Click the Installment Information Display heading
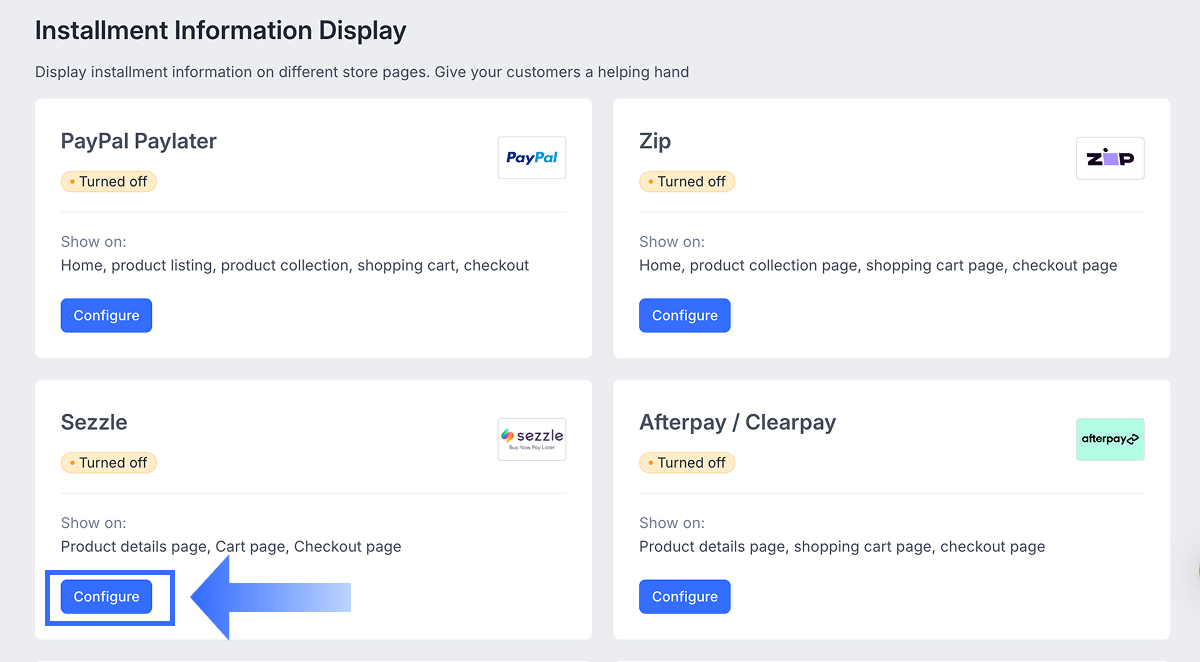Image resolution: width=1200 pixels, height=662 pixels. [x=221, y=31]
